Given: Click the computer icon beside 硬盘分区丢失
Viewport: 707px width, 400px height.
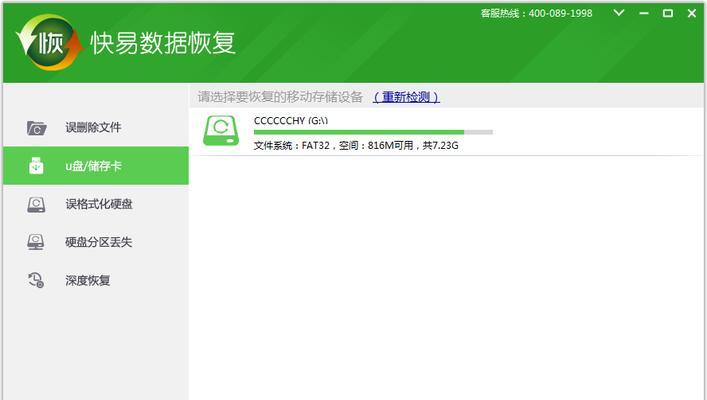Looking at the screenshot, I should [x=36, y=242].
